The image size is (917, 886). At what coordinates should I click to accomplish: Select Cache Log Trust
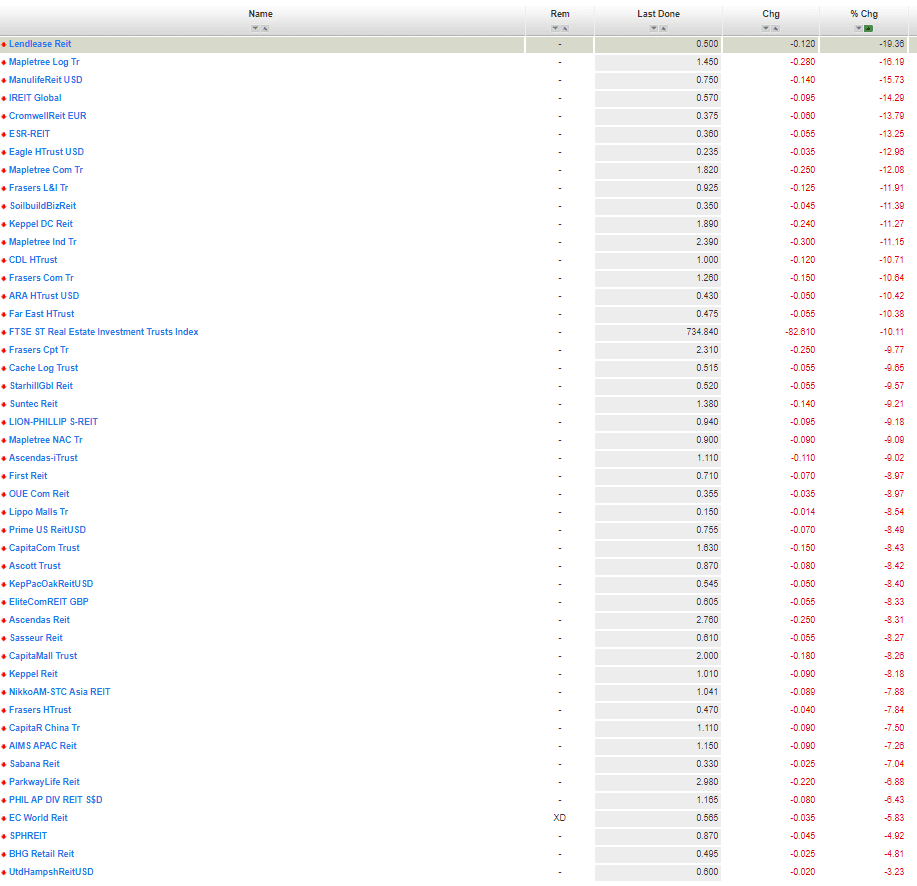[x=43, y=368]
